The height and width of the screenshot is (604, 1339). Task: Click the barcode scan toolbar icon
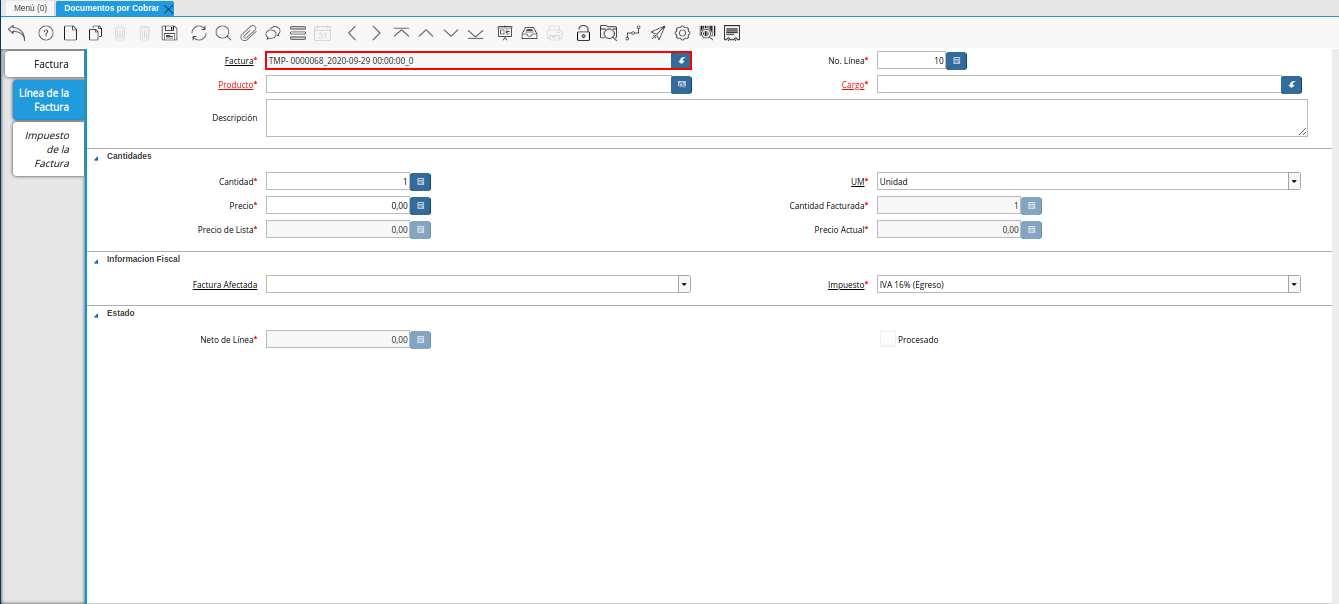point(708,33)
